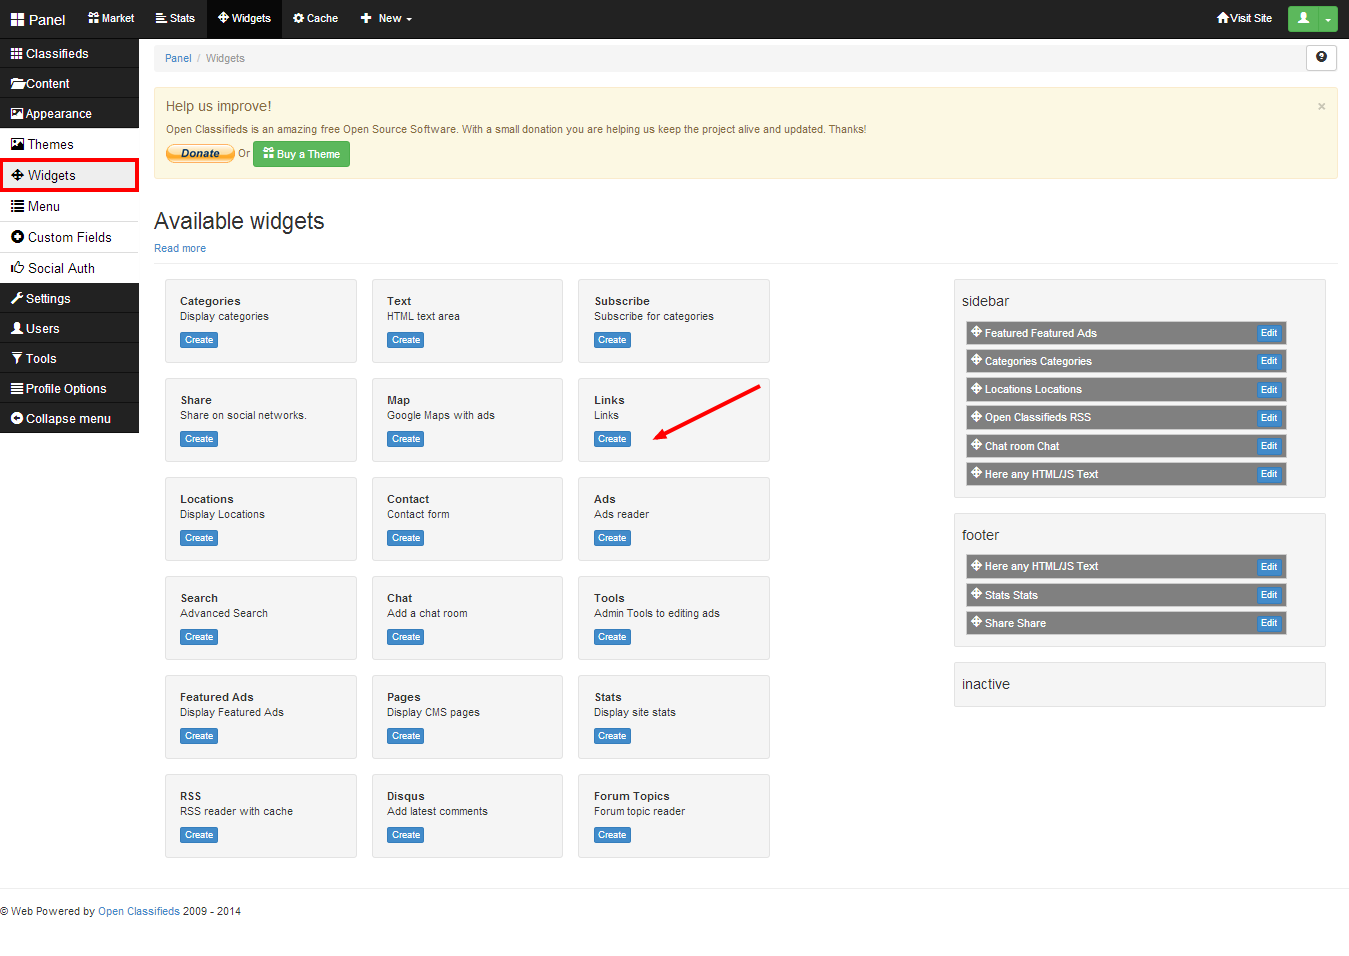Collapse the sidebar menu
1349x956 pixels.
69,418
